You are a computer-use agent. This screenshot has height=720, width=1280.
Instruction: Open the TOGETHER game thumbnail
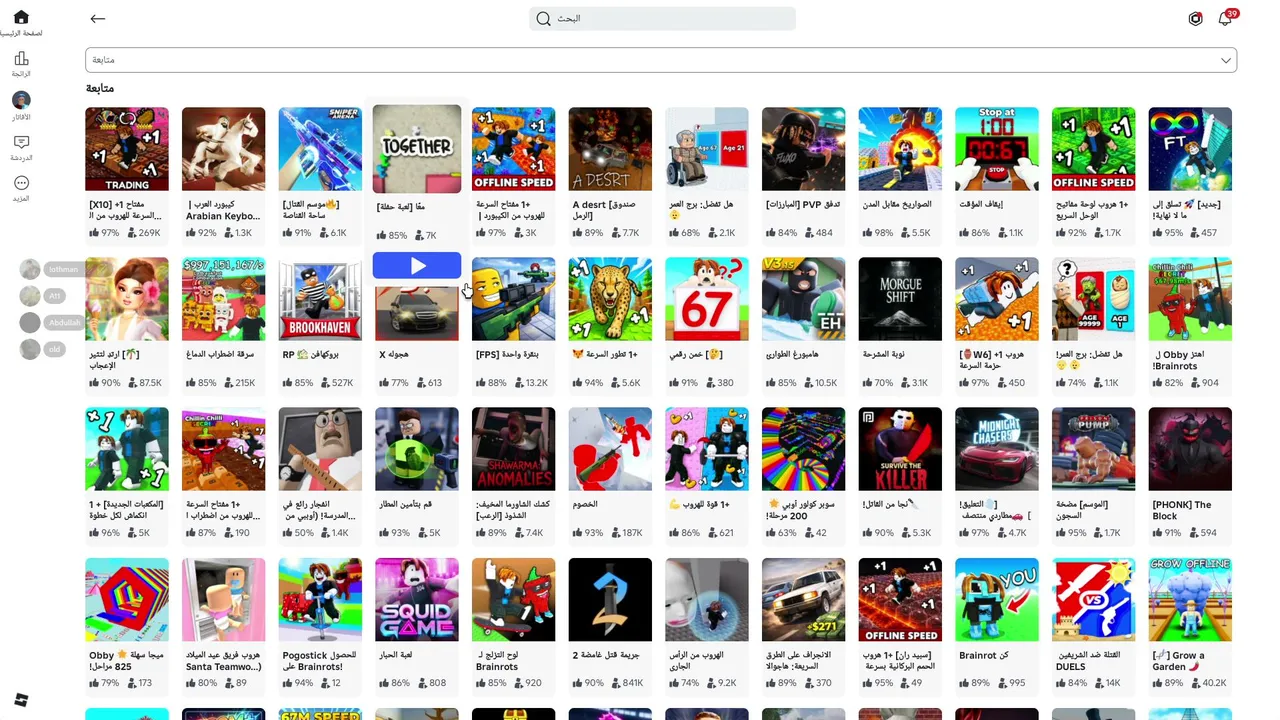coord(417,149)
